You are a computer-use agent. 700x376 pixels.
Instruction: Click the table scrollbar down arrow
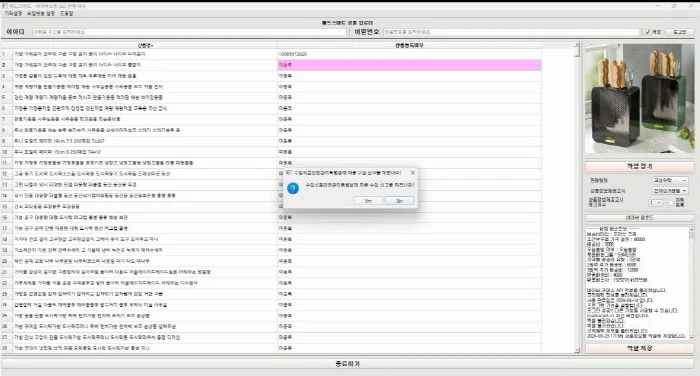coord(577,351)
